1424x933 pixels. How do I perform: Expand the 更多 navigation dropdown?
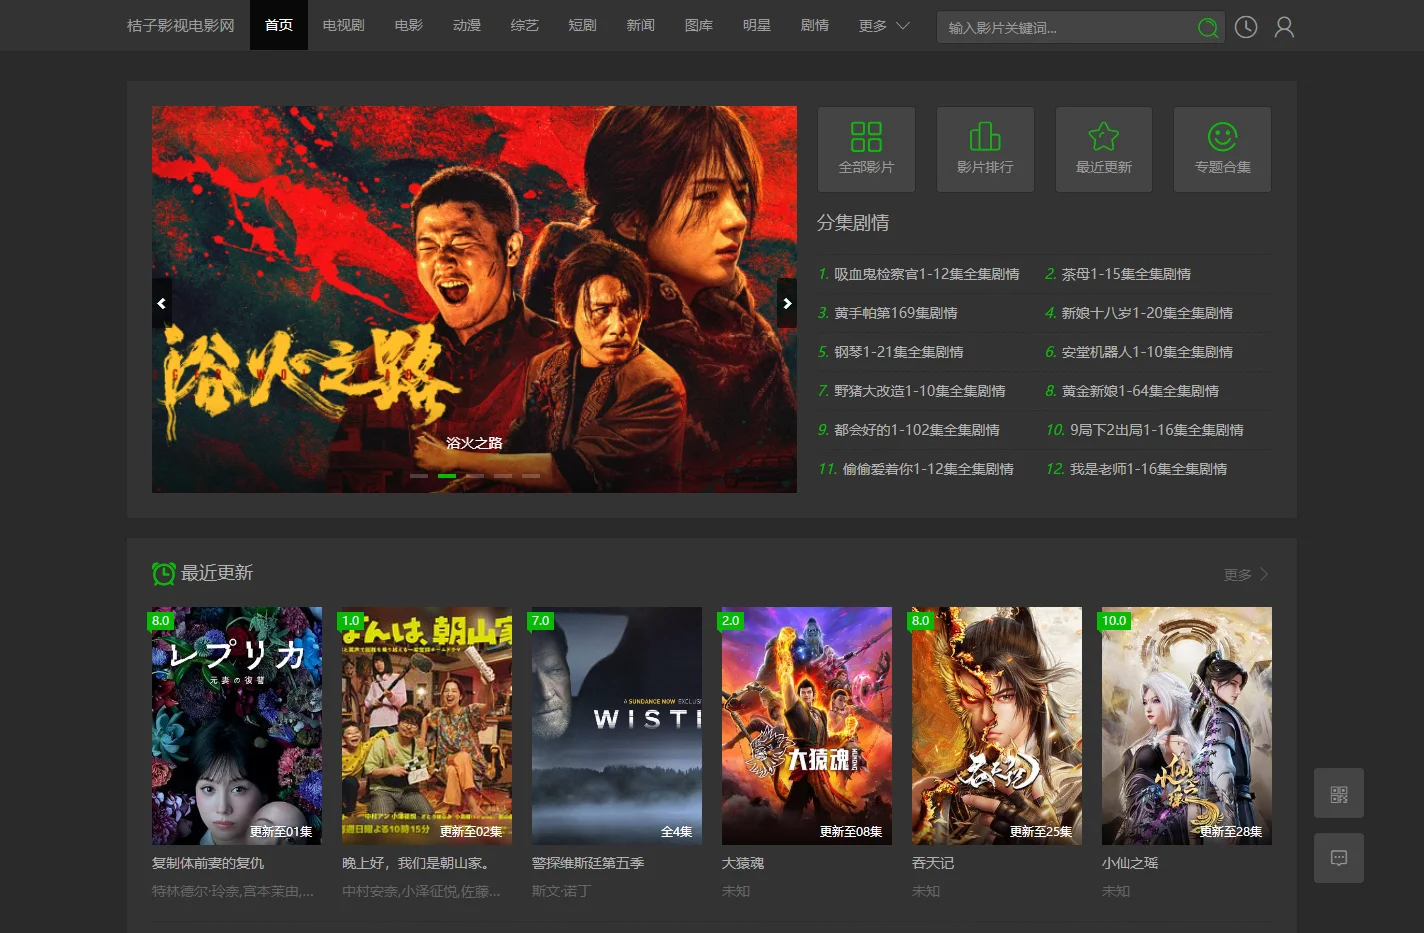tap(884, 25)
